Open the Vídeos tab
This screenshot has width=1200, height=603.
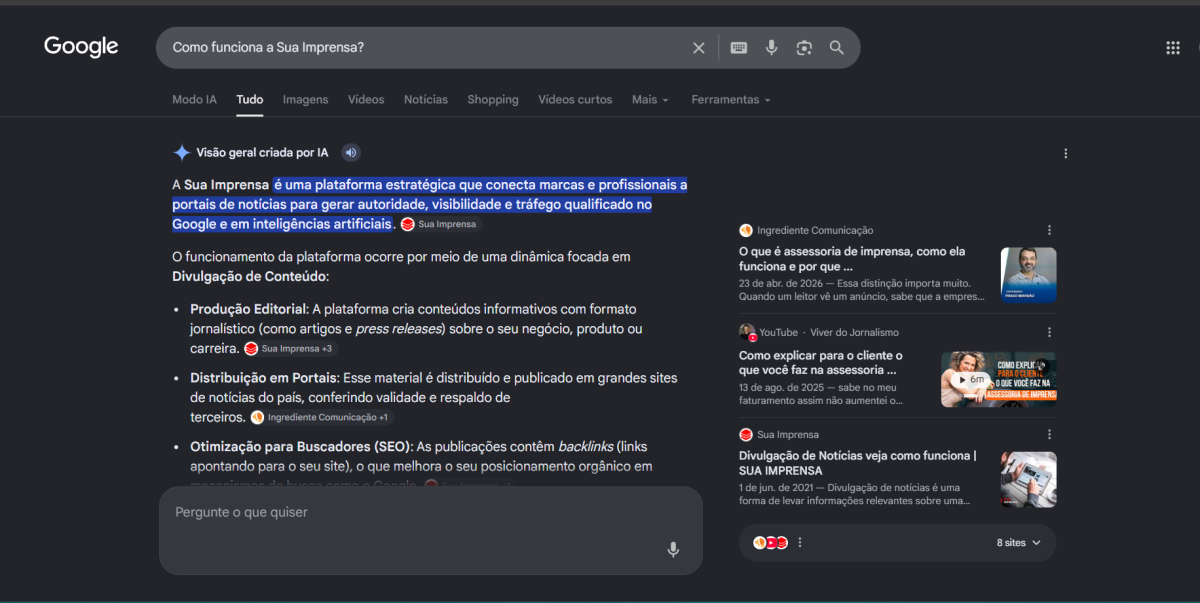coord(366,100)
